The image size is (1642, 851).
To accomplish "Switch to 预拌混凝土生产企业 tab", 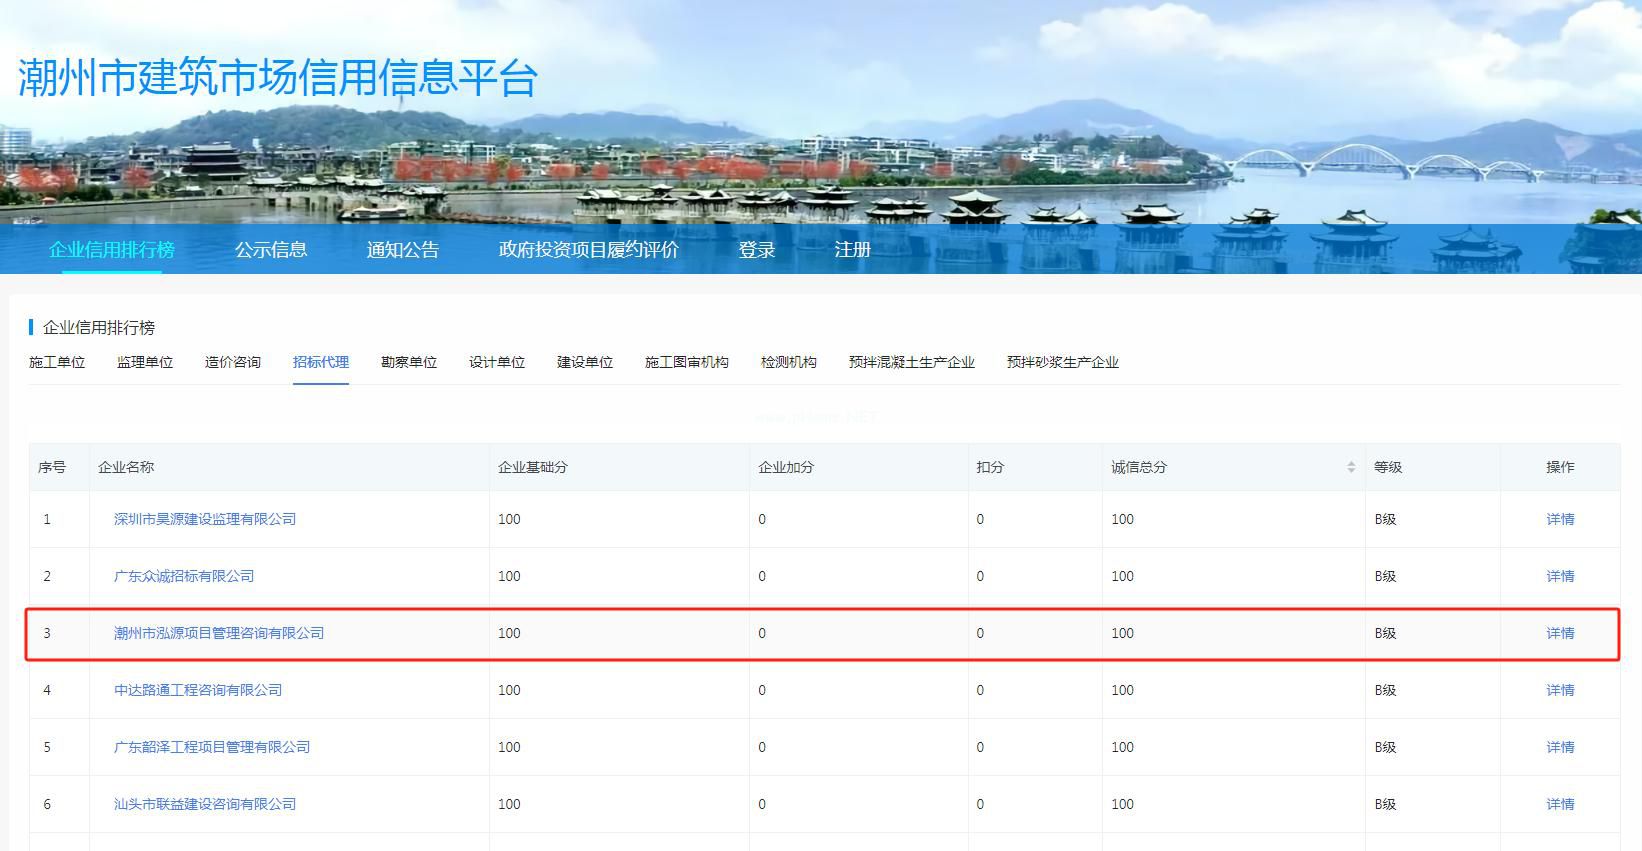I will pyautogui.click(x=912, y=362).
